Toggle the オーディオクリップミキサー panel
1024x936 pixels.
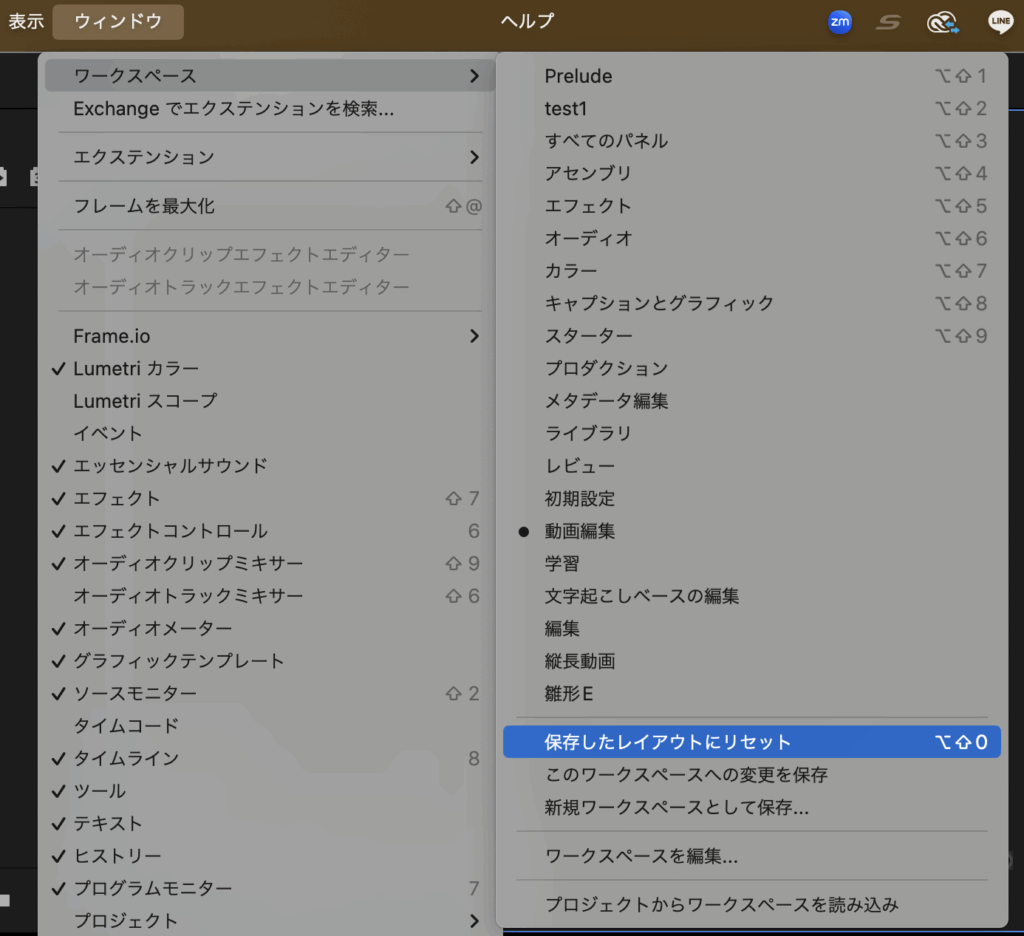pos(270,563)
